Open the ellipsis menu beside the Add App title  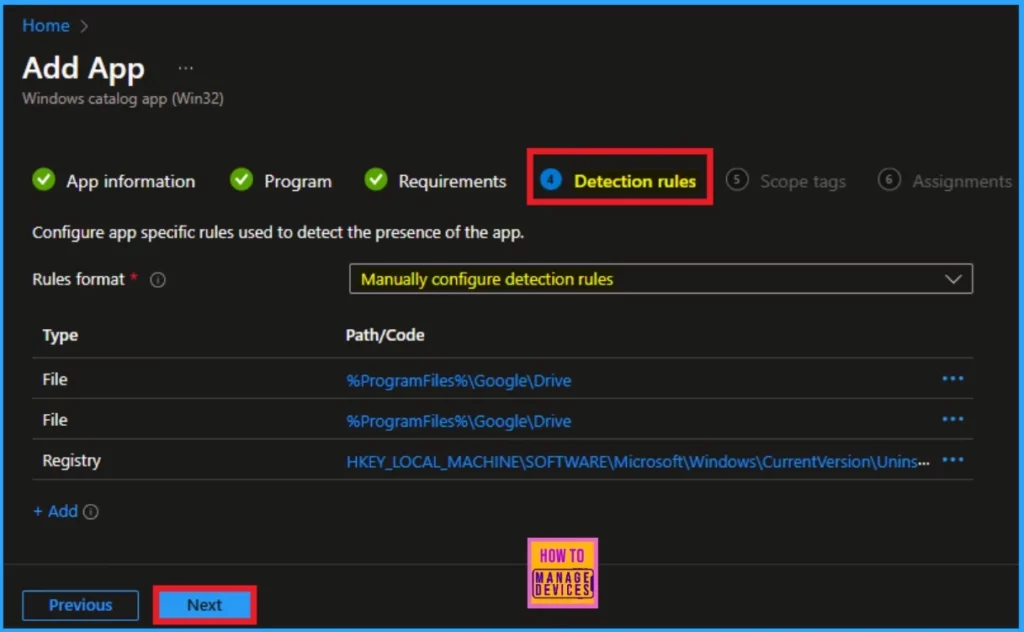[185, 68]
